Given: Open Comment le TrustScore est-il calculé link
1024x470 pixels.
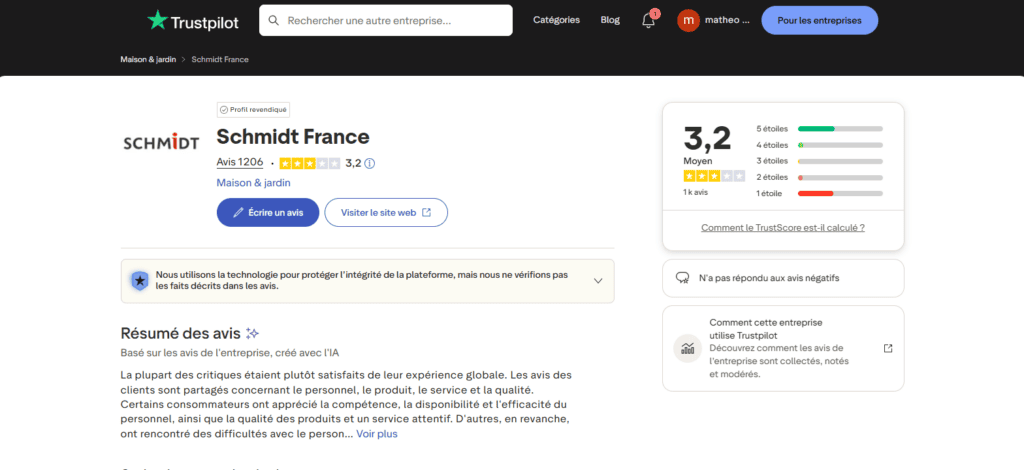Looking at the screenshot, I should [783, 228].
